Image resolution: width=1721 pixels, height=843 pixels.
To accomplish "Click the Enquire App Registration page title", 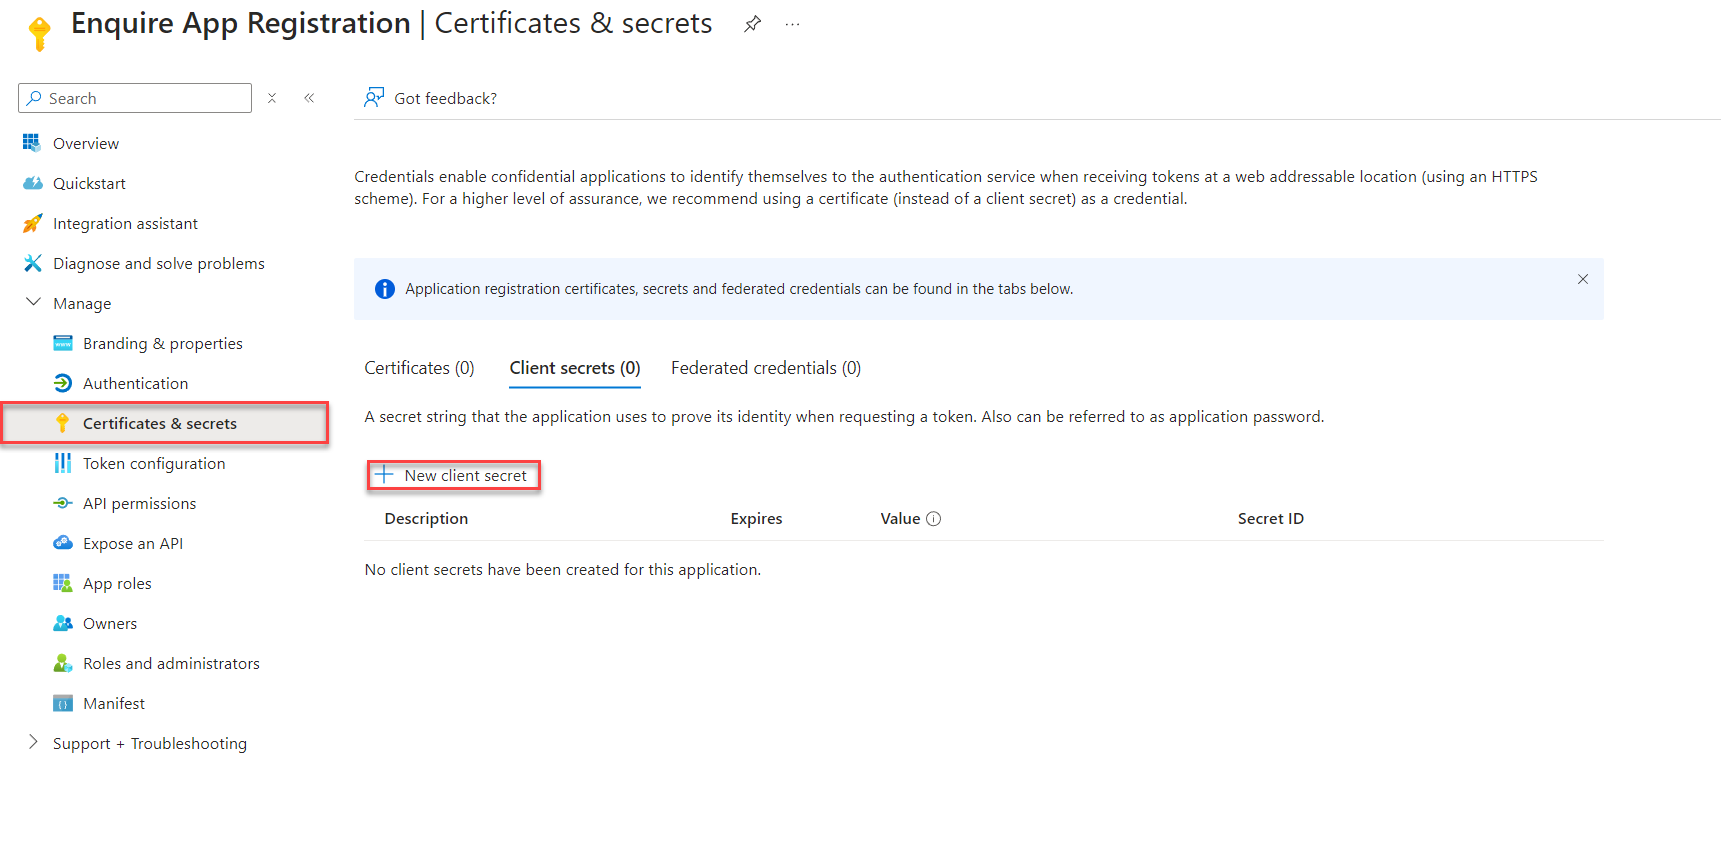I will coord(240,24).
